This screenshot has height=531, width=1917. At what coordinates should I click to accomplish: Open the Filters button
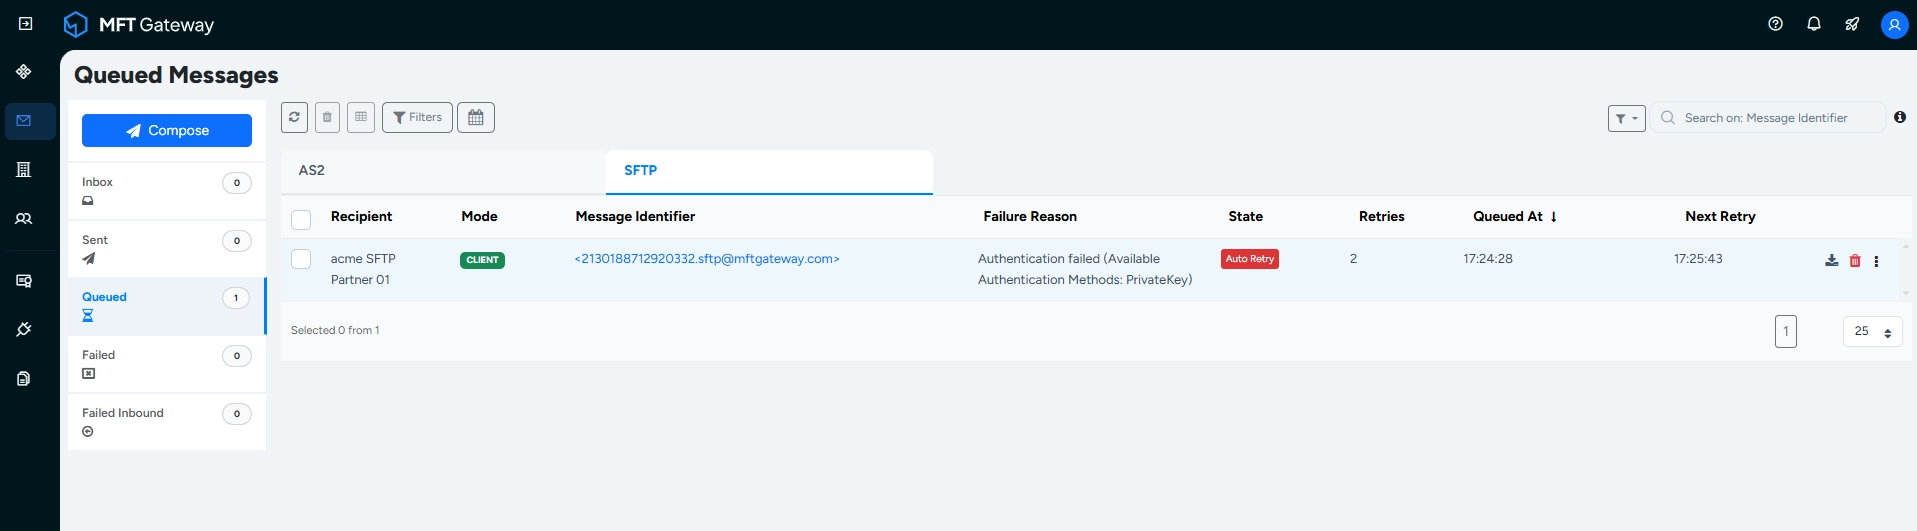pos(417,117)
